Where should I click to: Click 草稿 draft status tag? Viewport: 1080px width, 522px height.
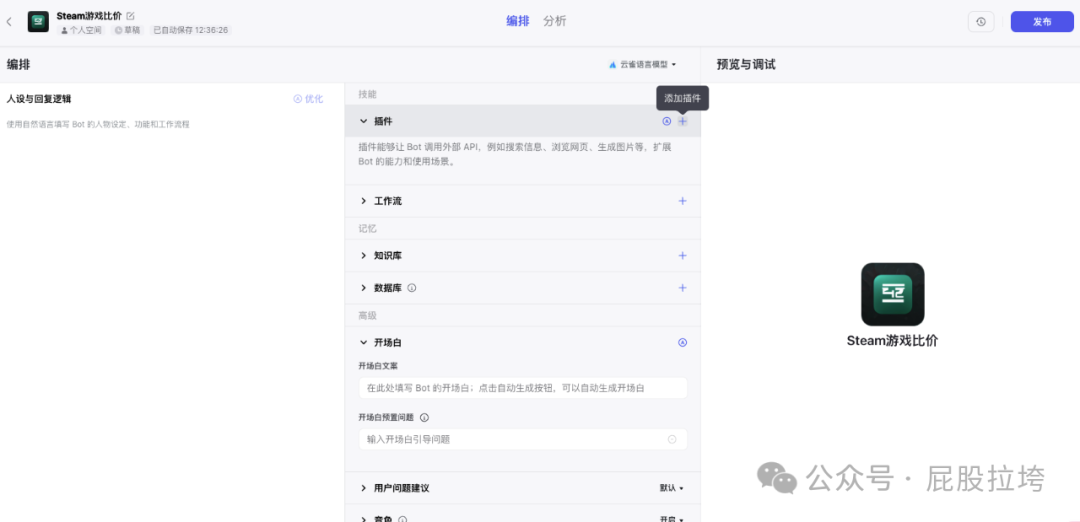pos(128,30)
